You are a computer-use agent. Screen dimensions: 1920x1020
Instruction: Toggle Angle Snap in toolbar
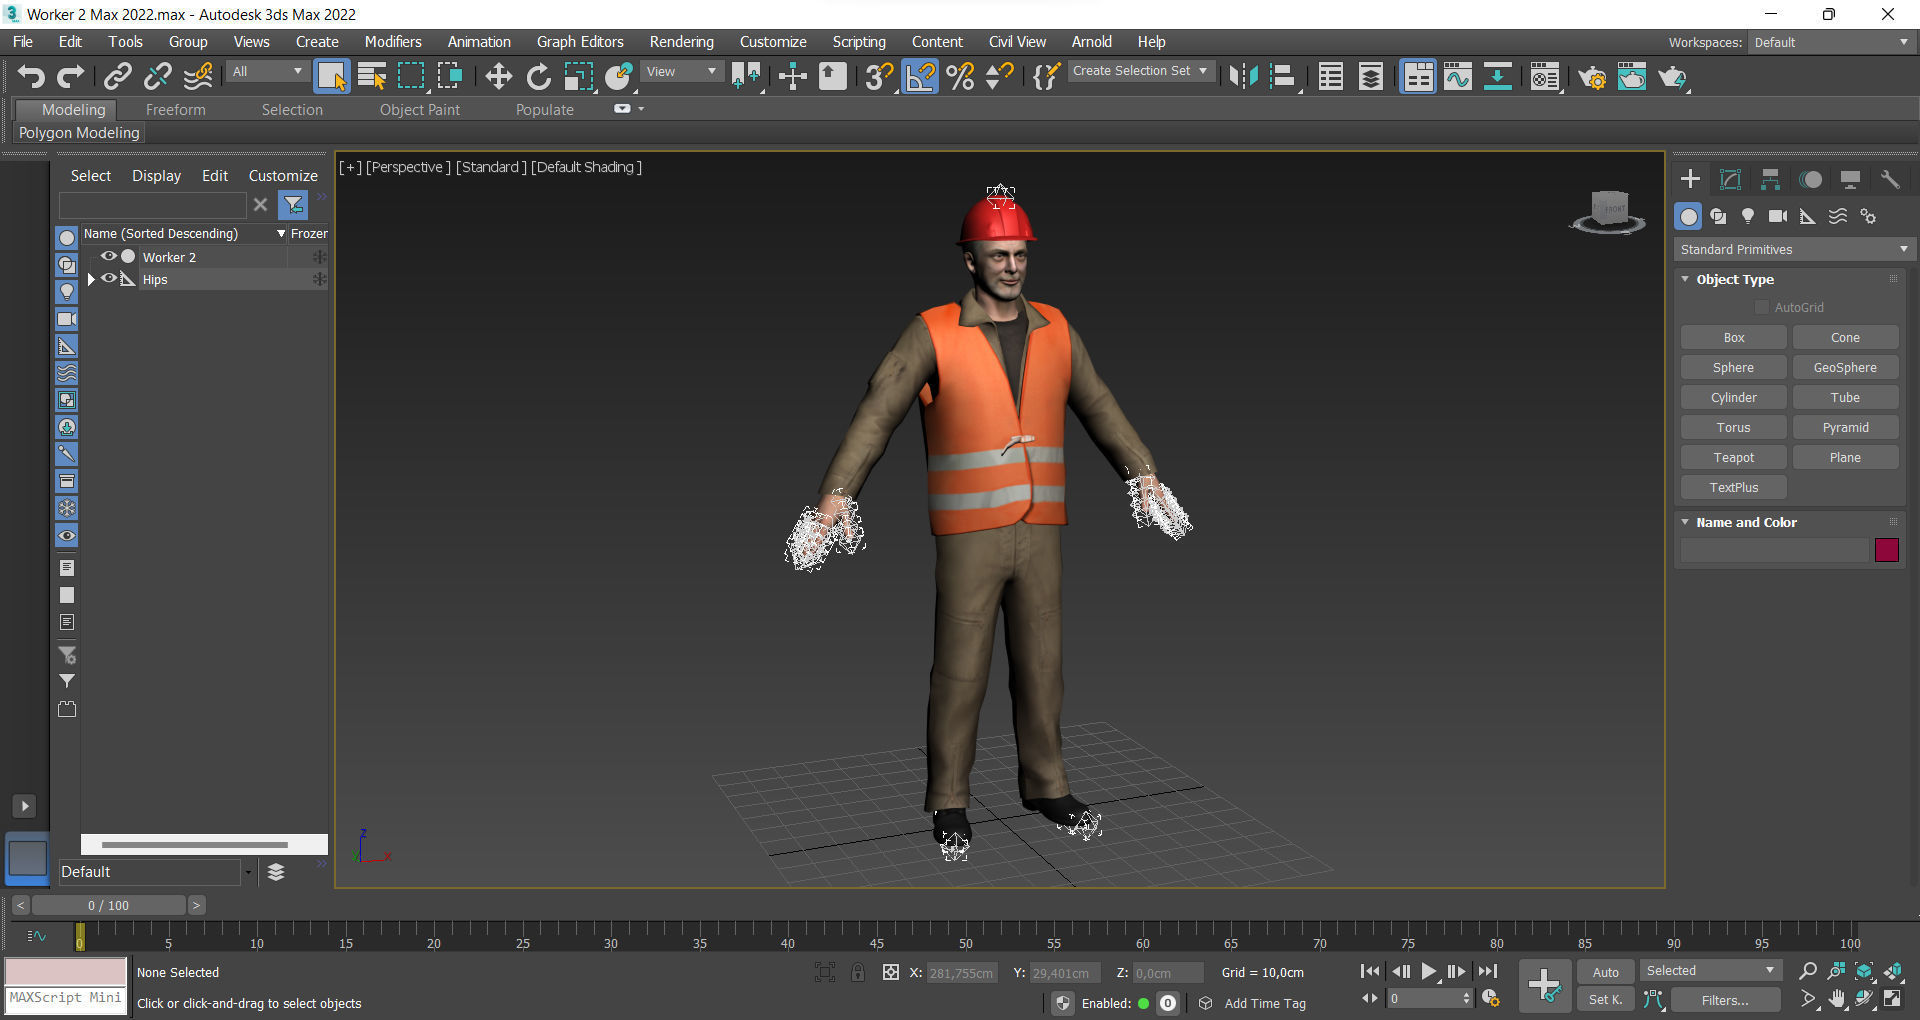[x=920, y=77]
